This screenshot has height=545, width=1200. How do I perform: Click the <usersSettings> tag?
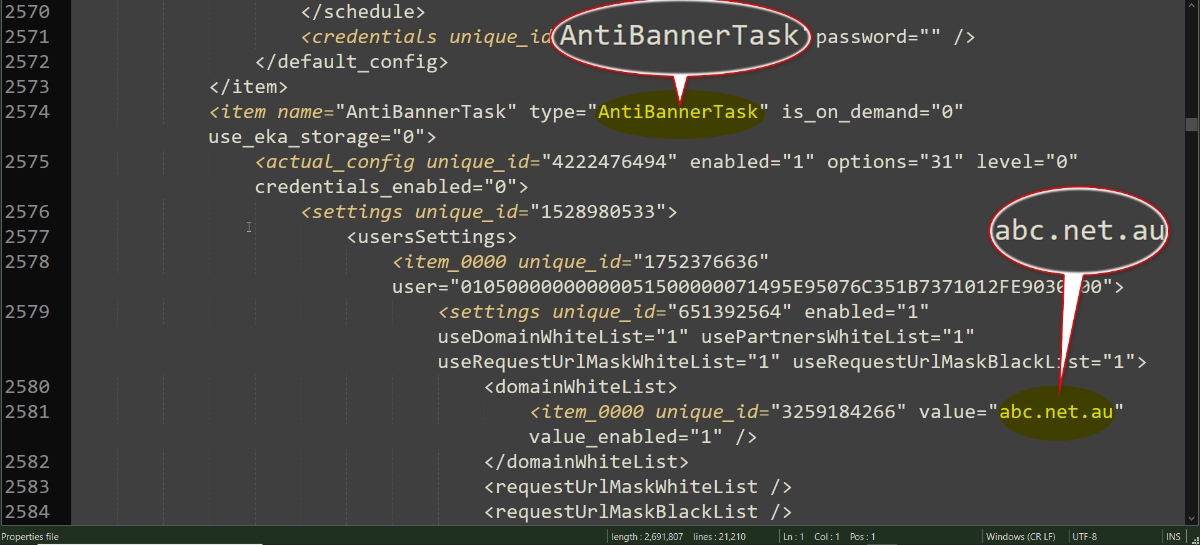pos(431,237)
